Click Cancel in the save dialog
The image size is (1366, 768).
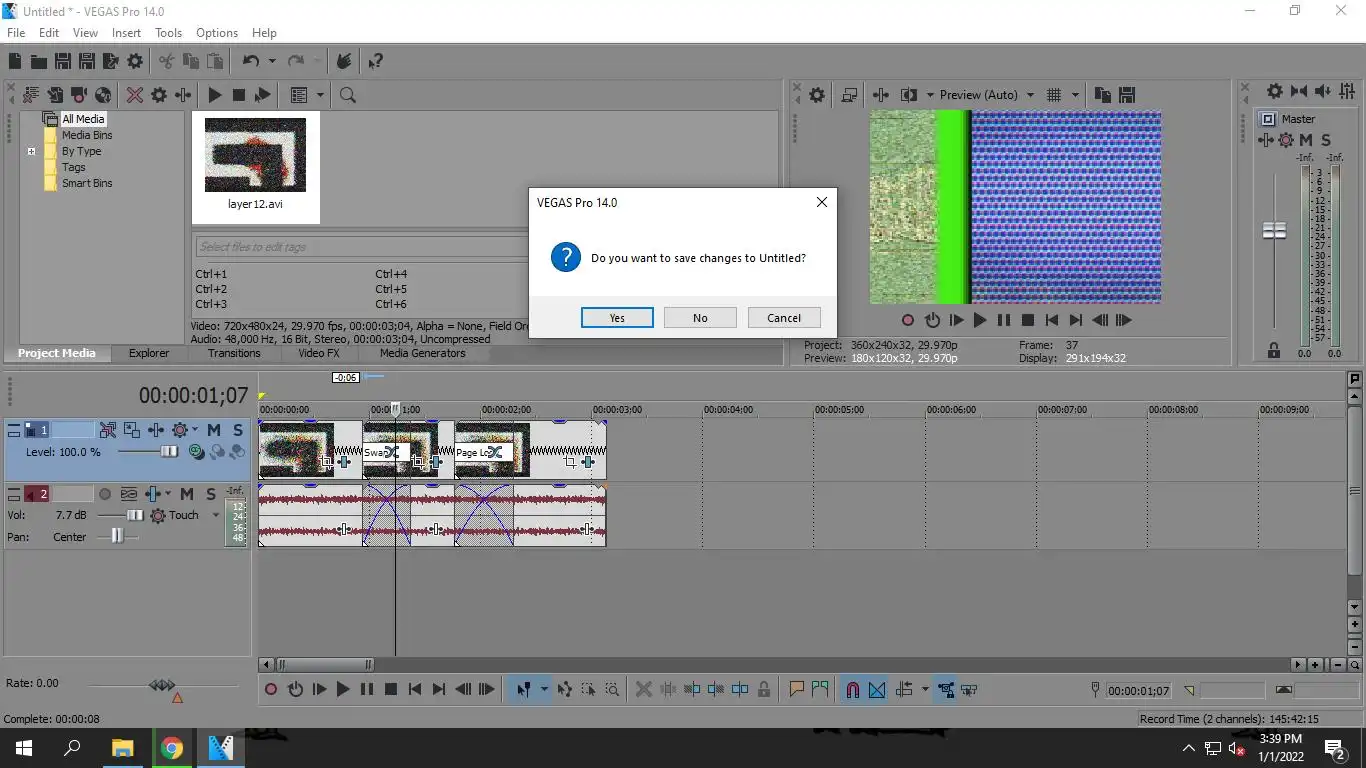tap(784, 318)
